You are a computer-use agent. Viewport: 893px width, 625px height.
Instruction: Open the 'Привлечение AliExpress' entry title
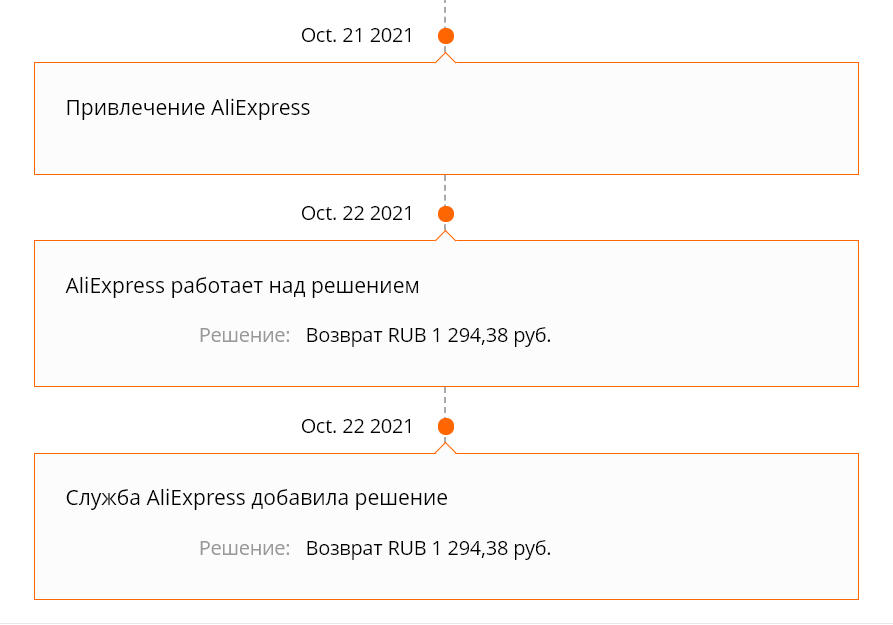pyautogui.click(x=188, y=108)
